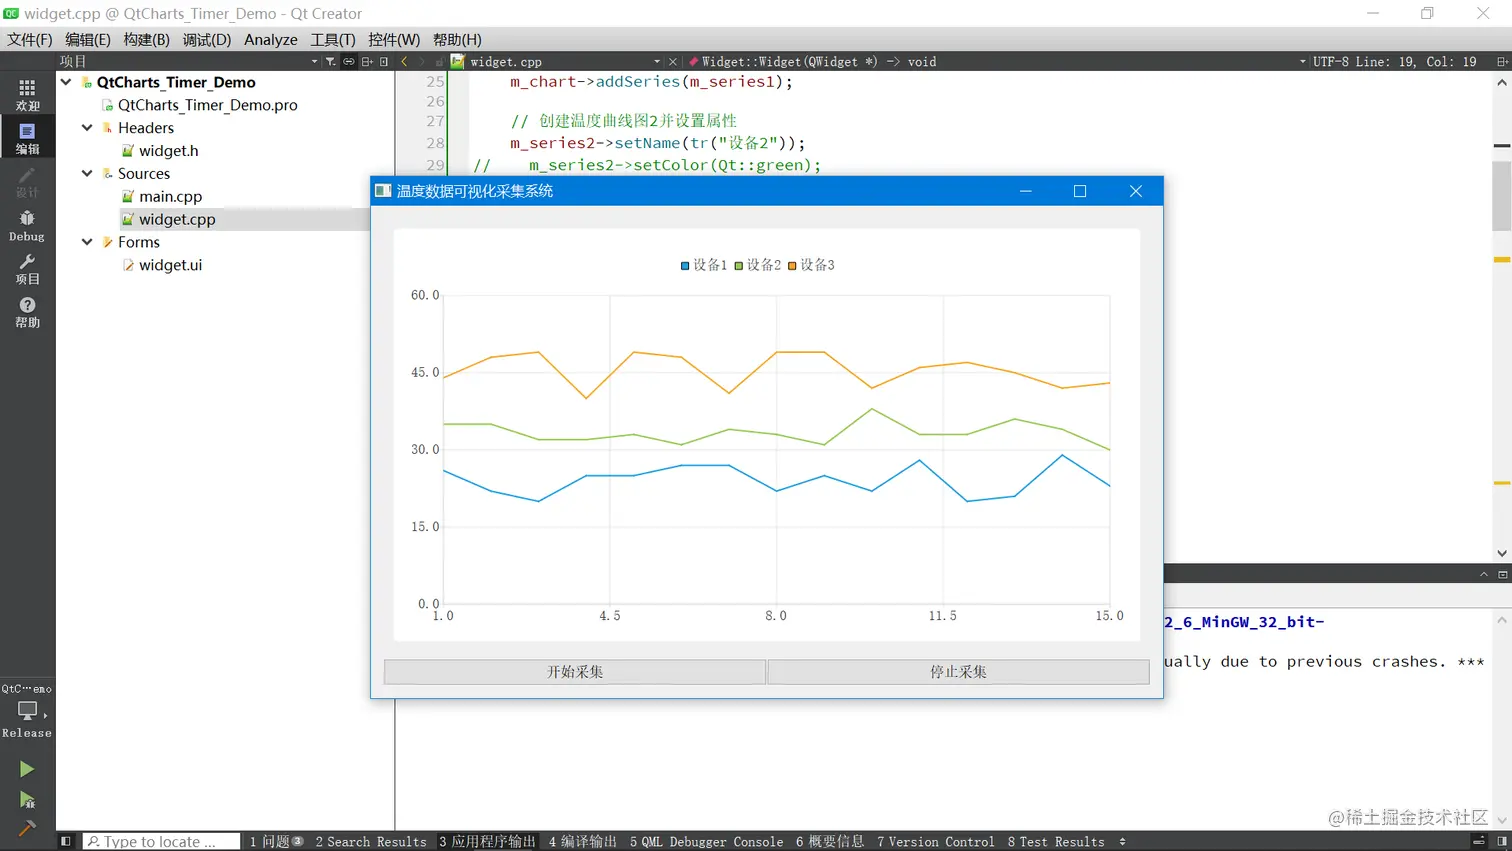Screen dimensions: 1512x851
Task: Open the 项目 view selector dropdown
Action: (x=188, y=61)
